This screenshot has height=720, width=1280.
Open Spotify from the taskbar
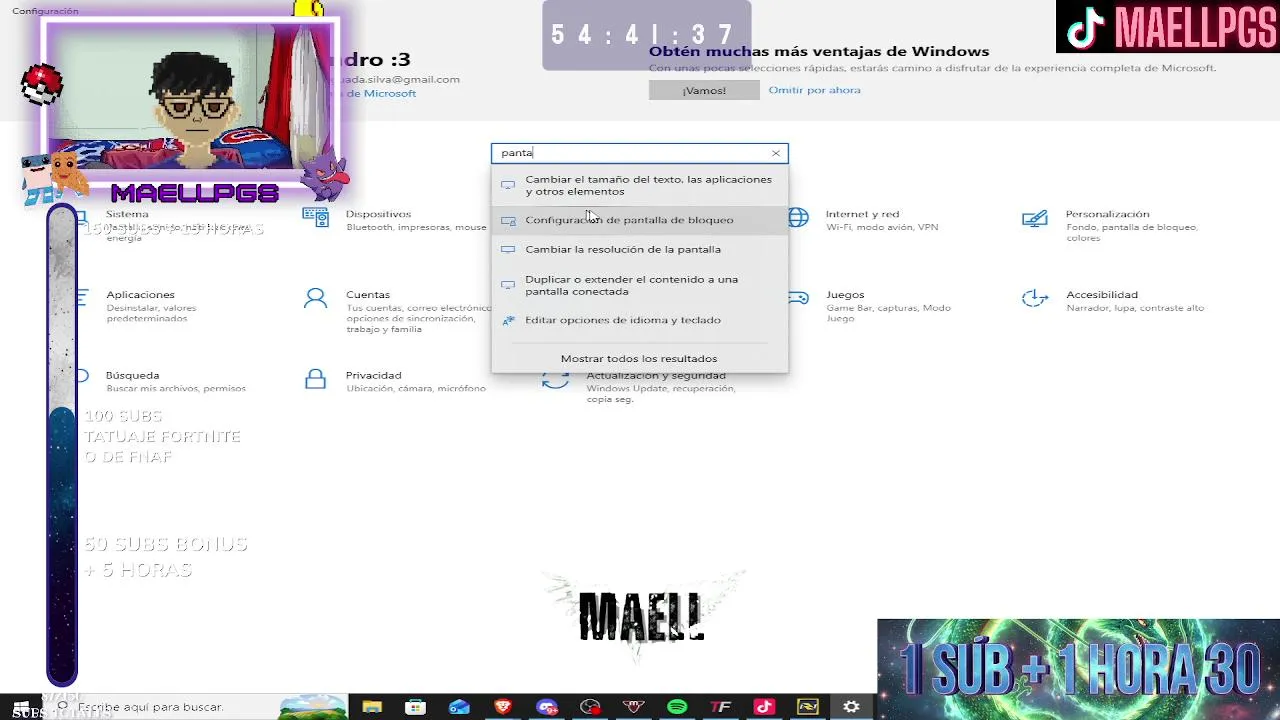tap(677, 707)
